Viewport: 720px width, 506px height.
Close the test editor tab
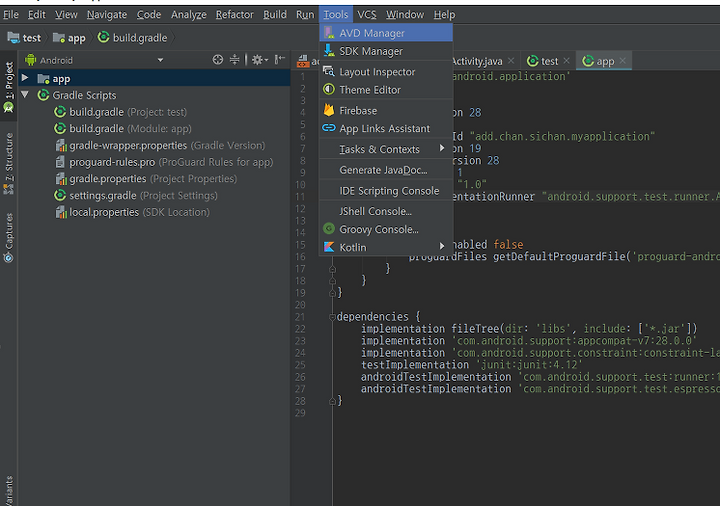566,61
